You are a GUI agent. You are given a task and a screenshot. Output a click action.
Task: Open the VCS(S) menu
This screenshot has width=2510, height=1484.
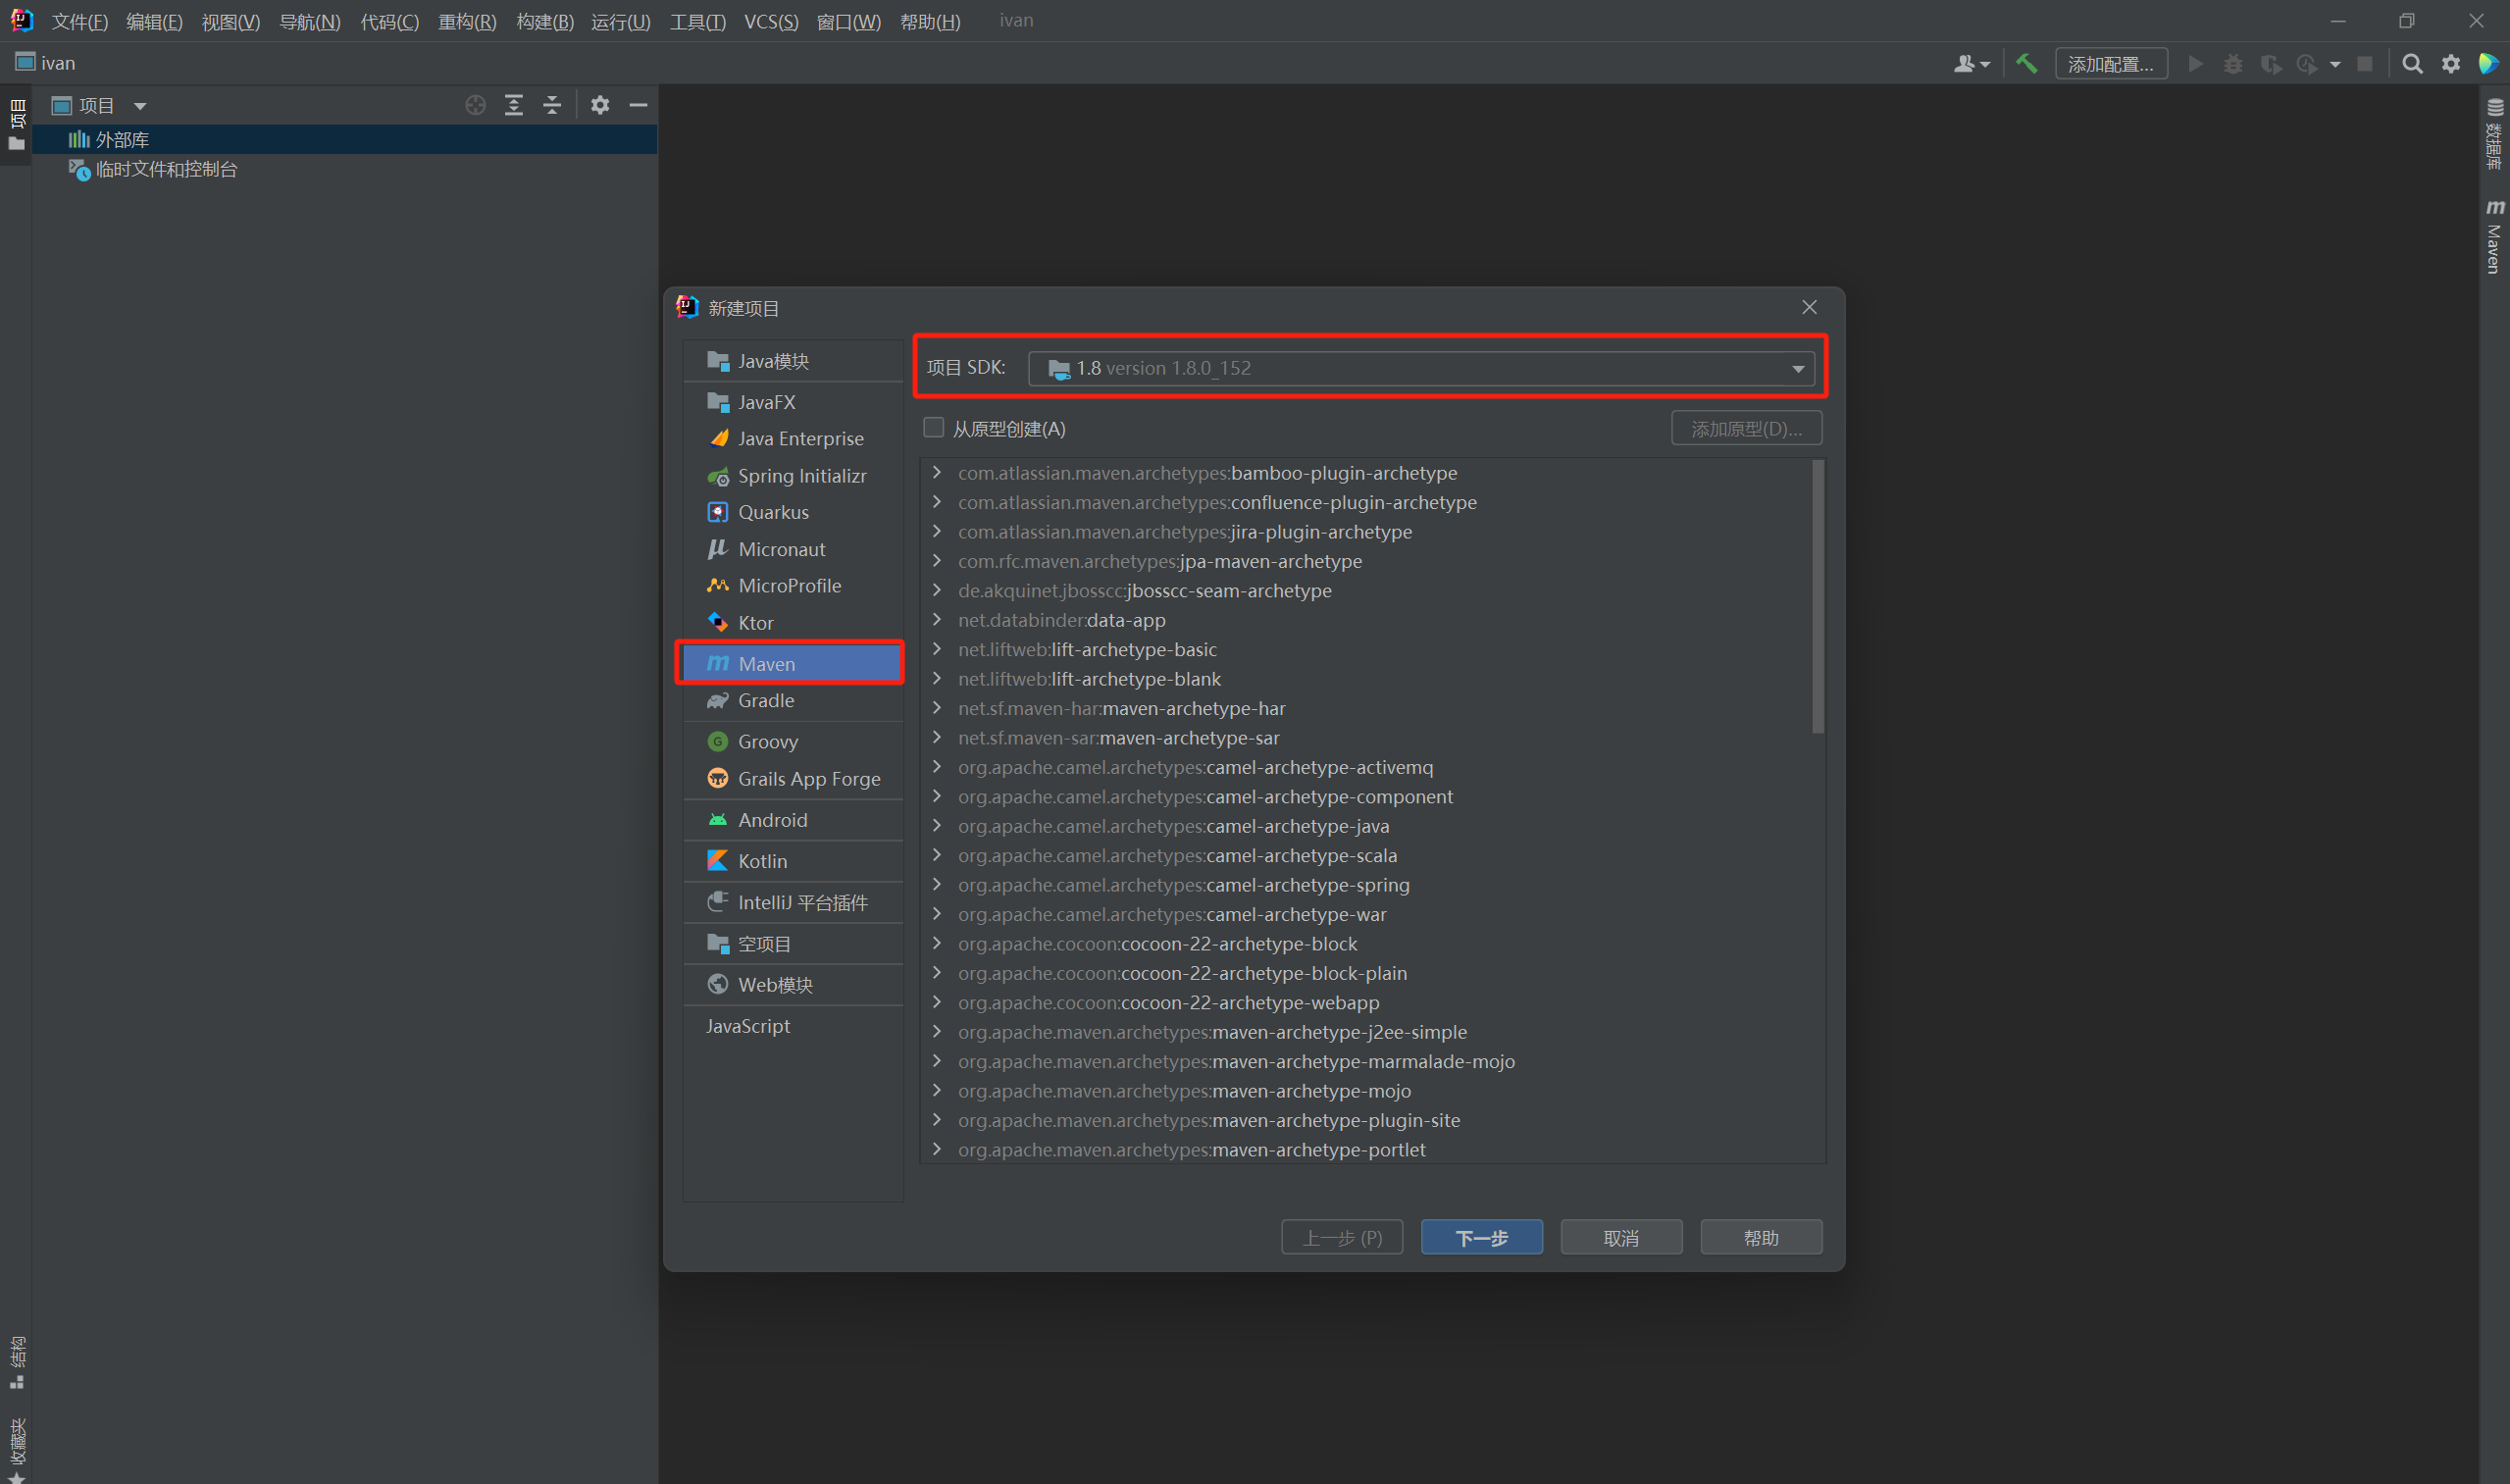[x=771, y=21]
